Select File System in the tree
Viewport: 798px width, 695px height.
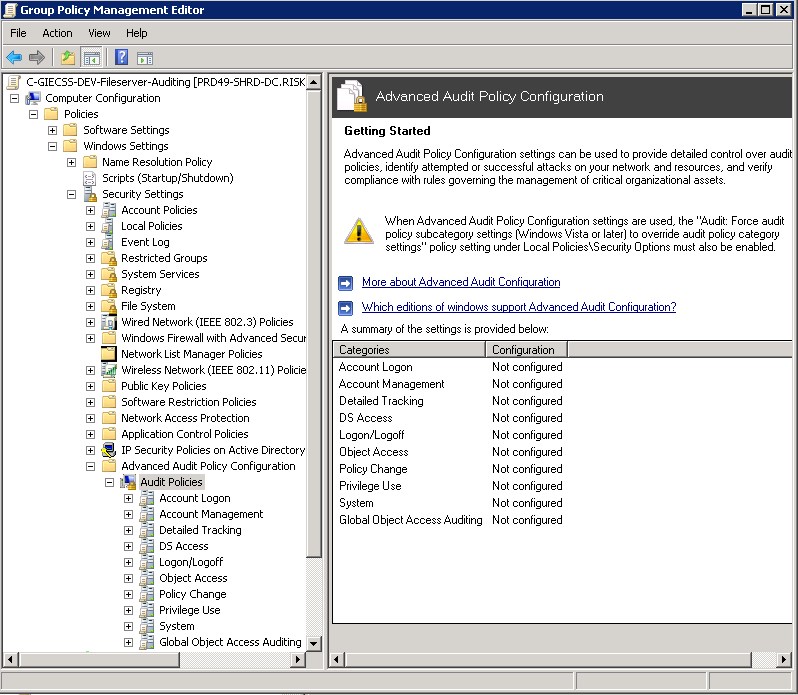pos(148,306)
